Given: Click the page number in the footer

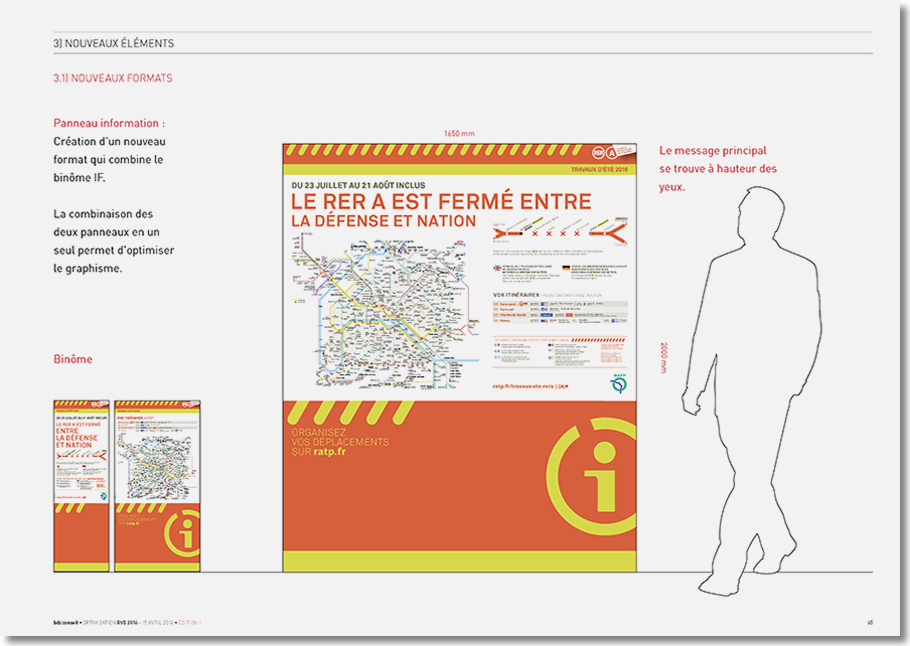Looking at the screenshot, I should click(x=870, y=623).
